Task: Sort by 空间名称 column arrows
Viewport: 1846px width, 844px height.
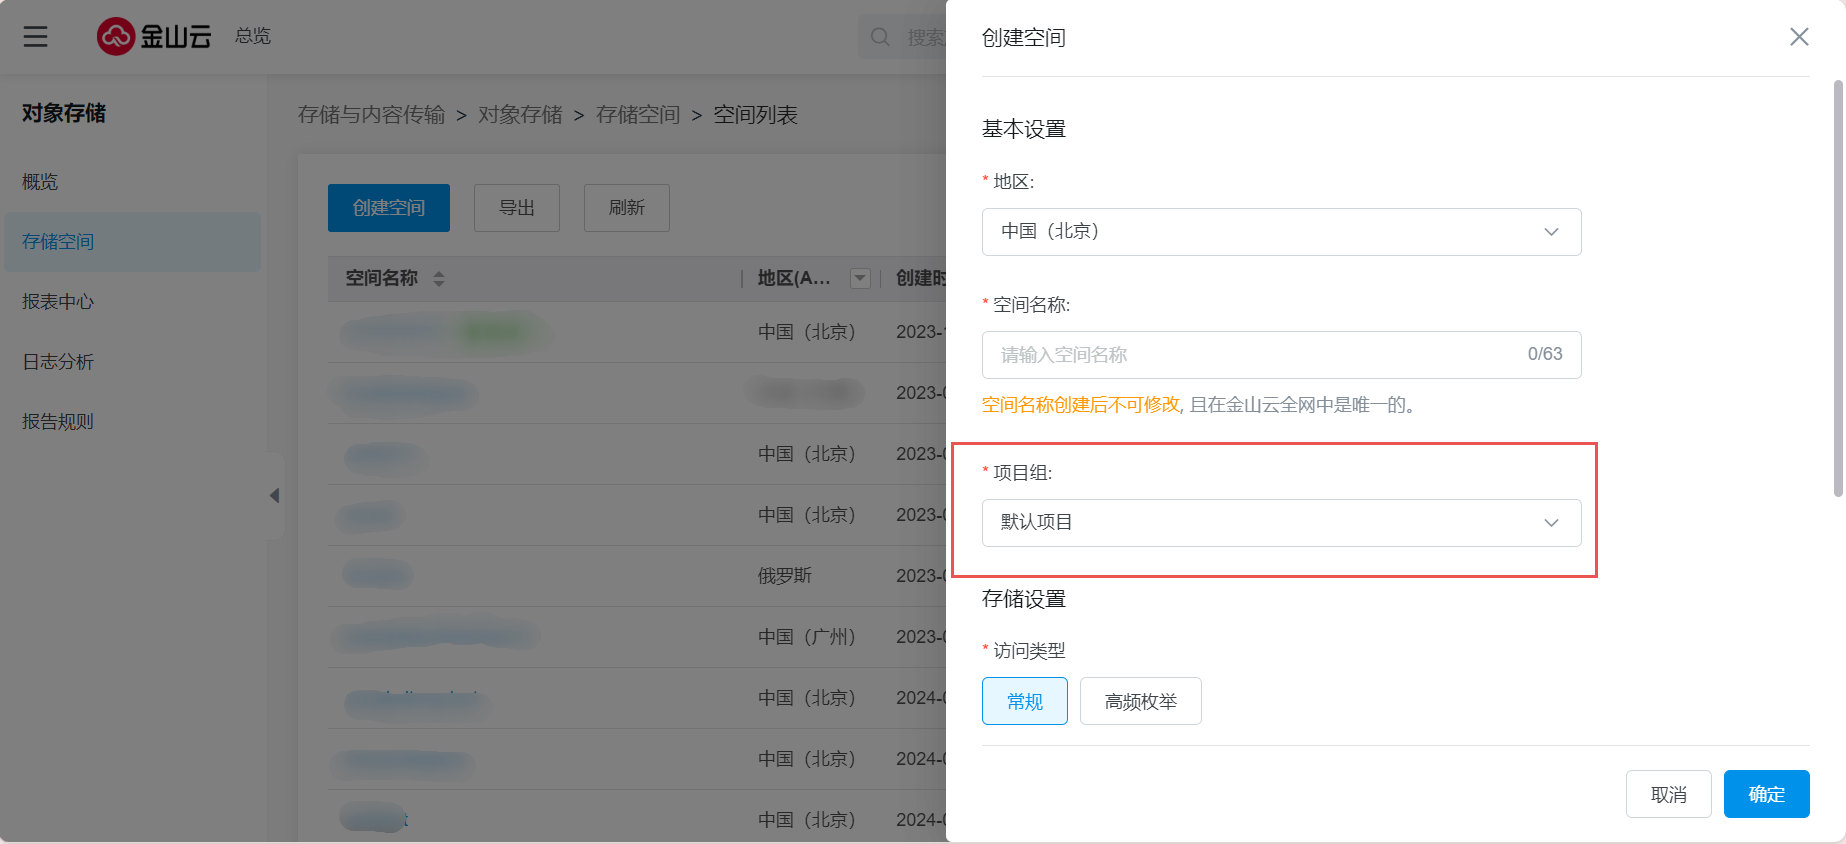Action: point(439,279)
